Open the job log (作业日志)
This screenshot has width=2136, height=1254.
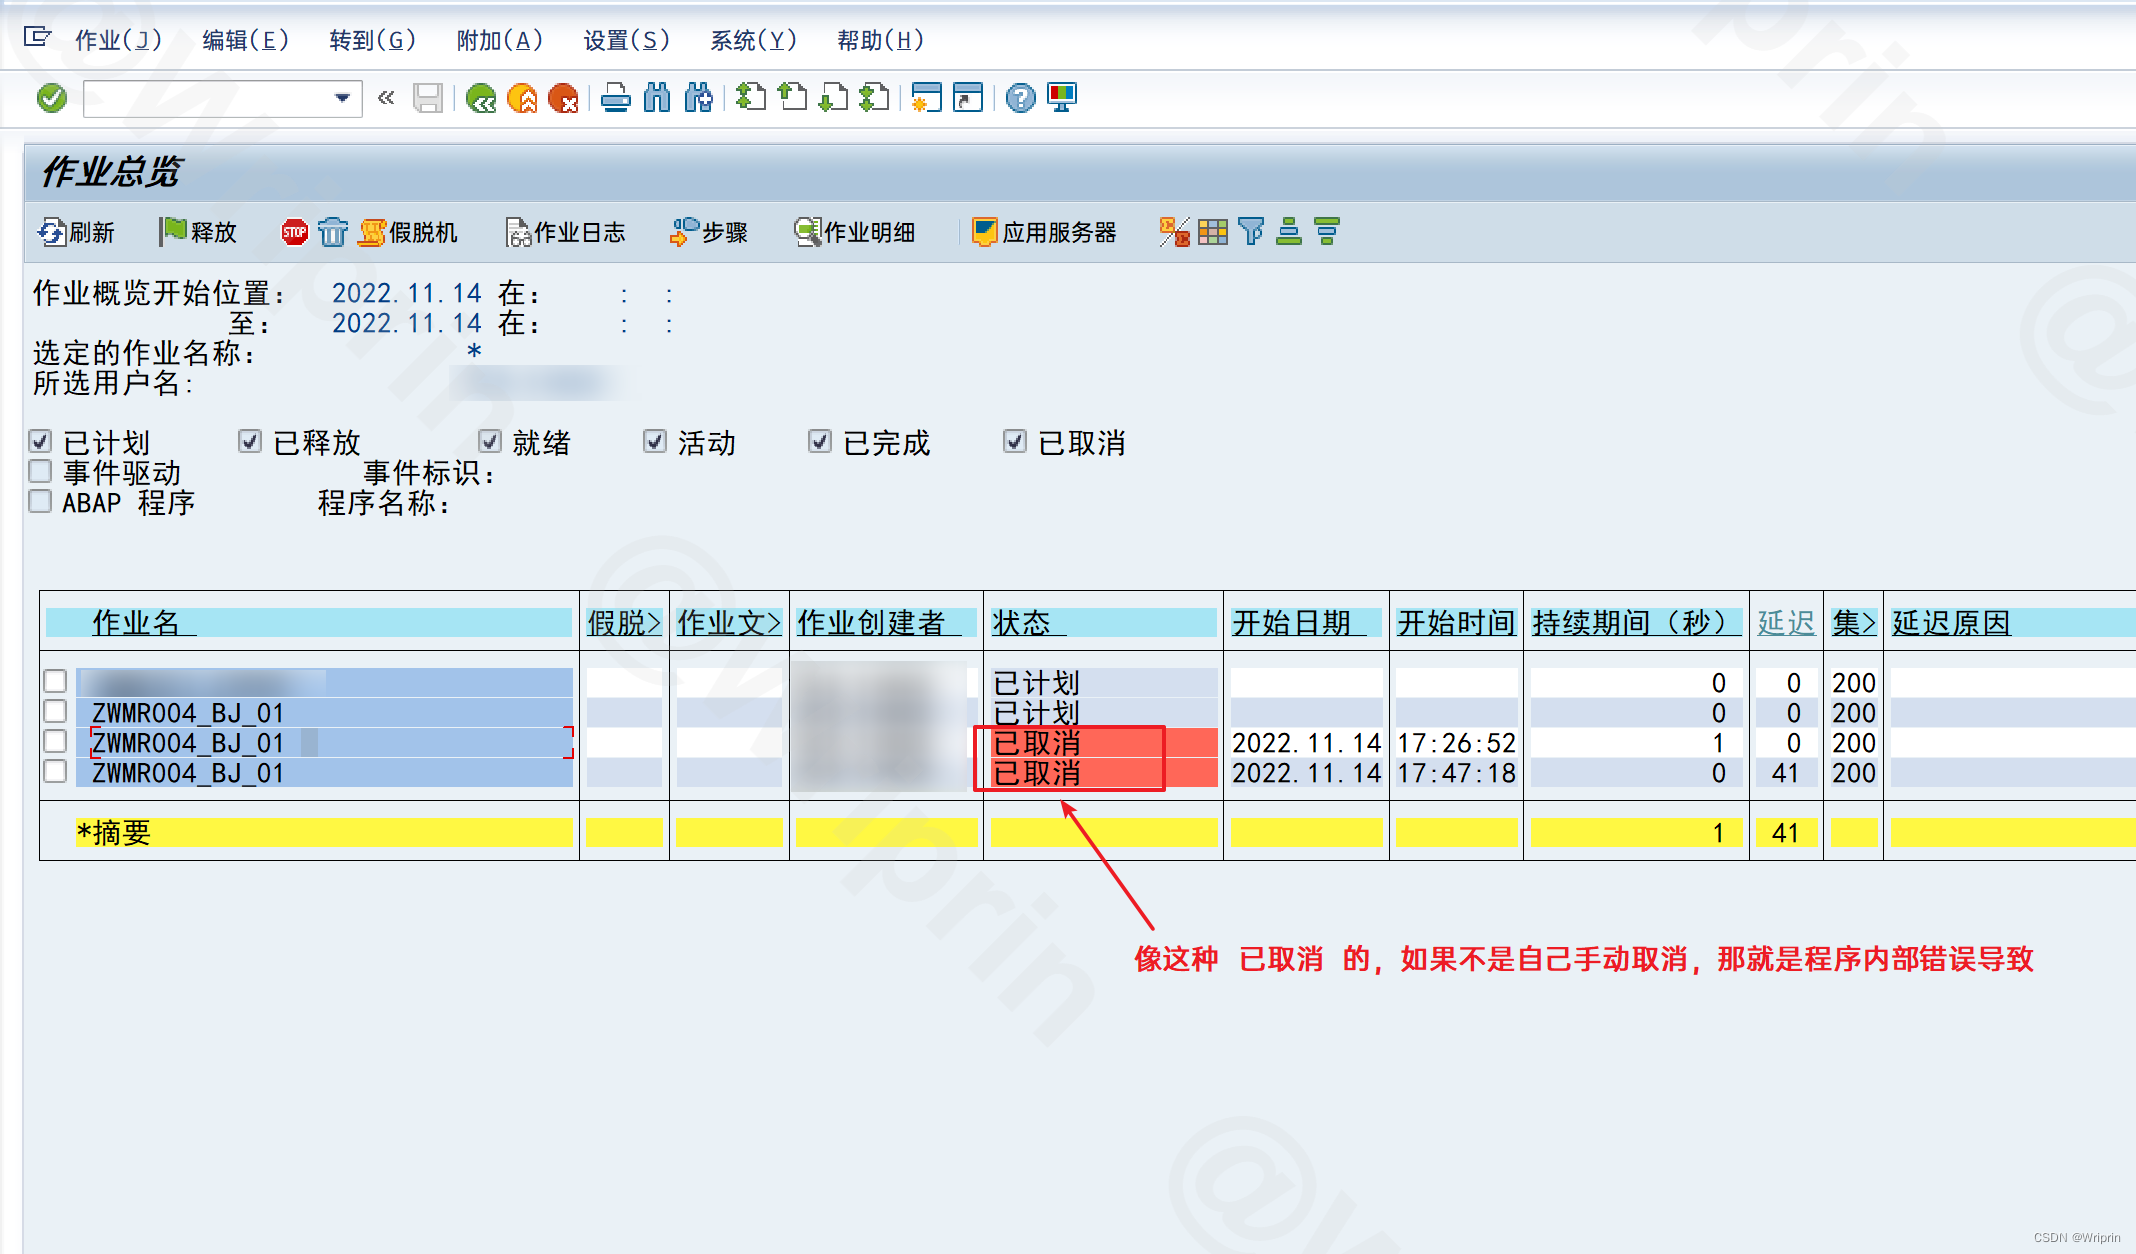click(x=565, y=231)
